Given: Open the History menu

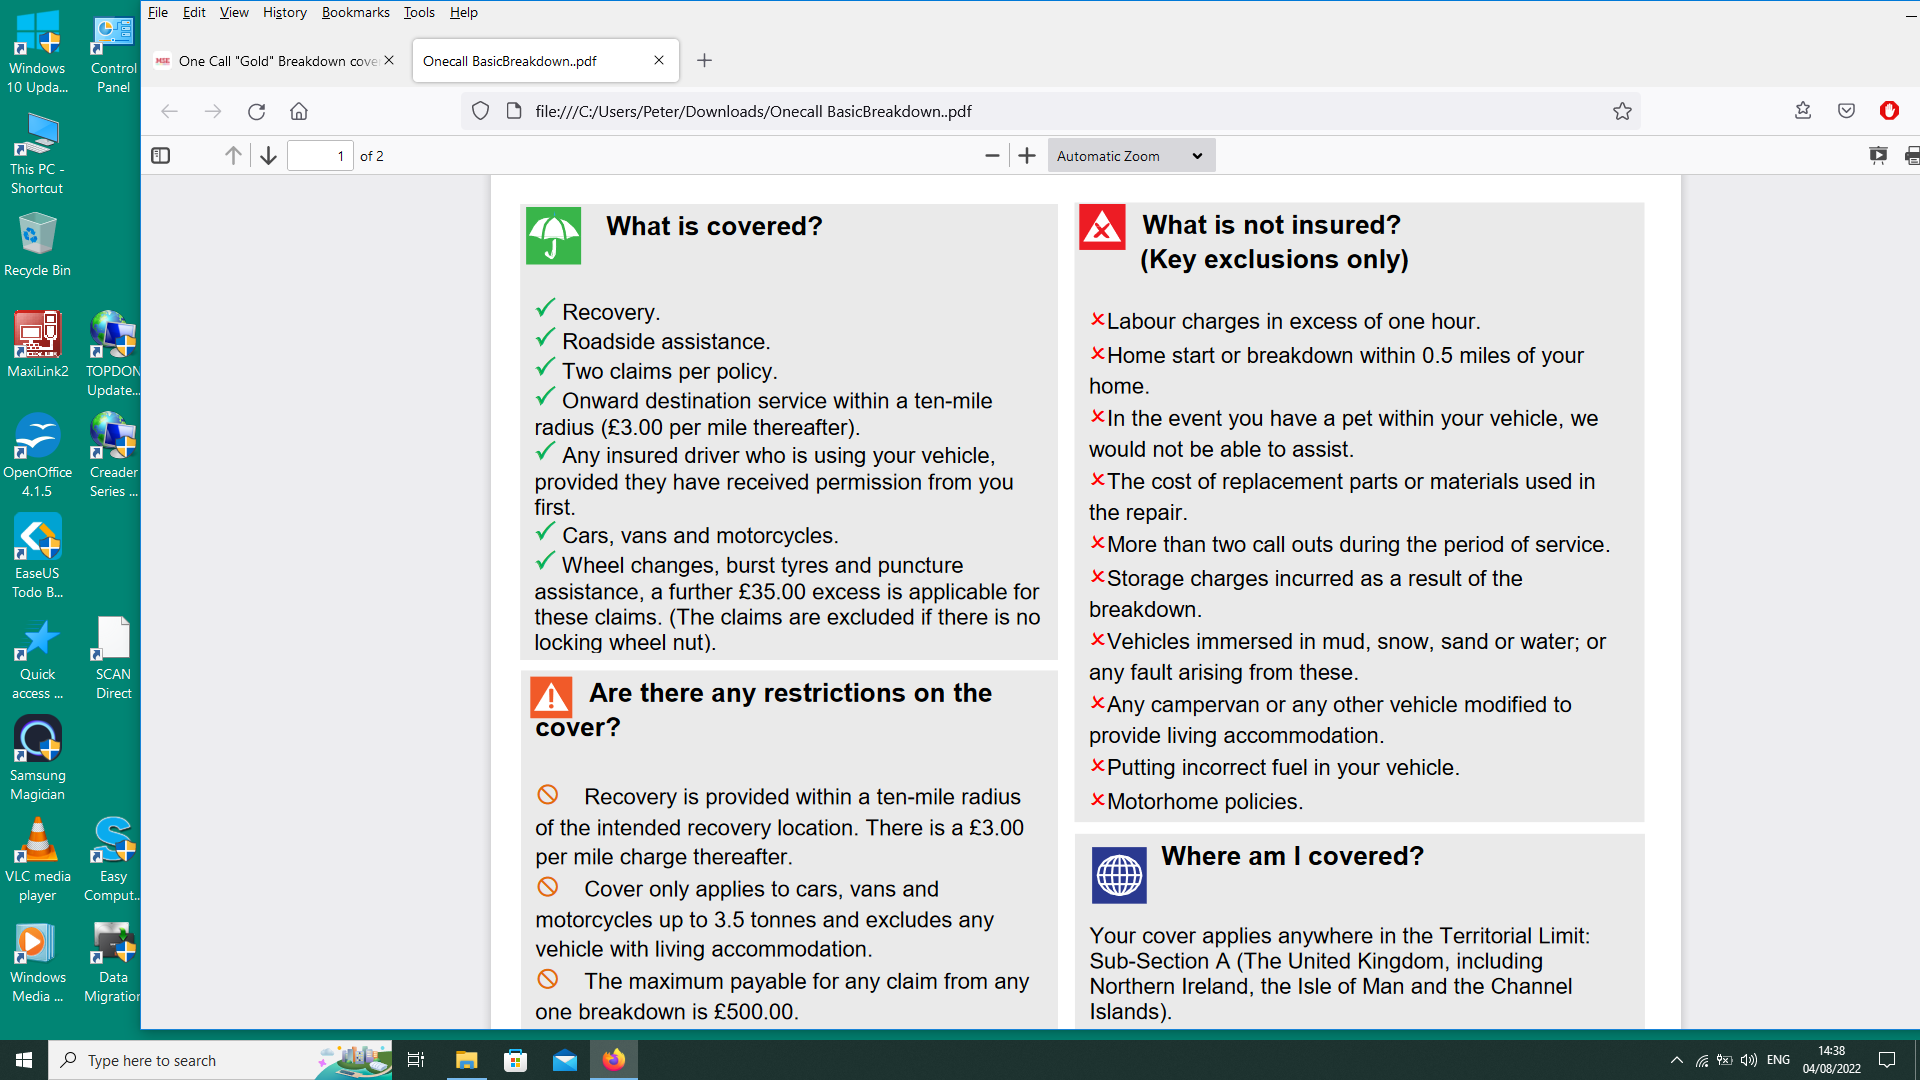Looking at the screenshot, I should click(284, 12).
